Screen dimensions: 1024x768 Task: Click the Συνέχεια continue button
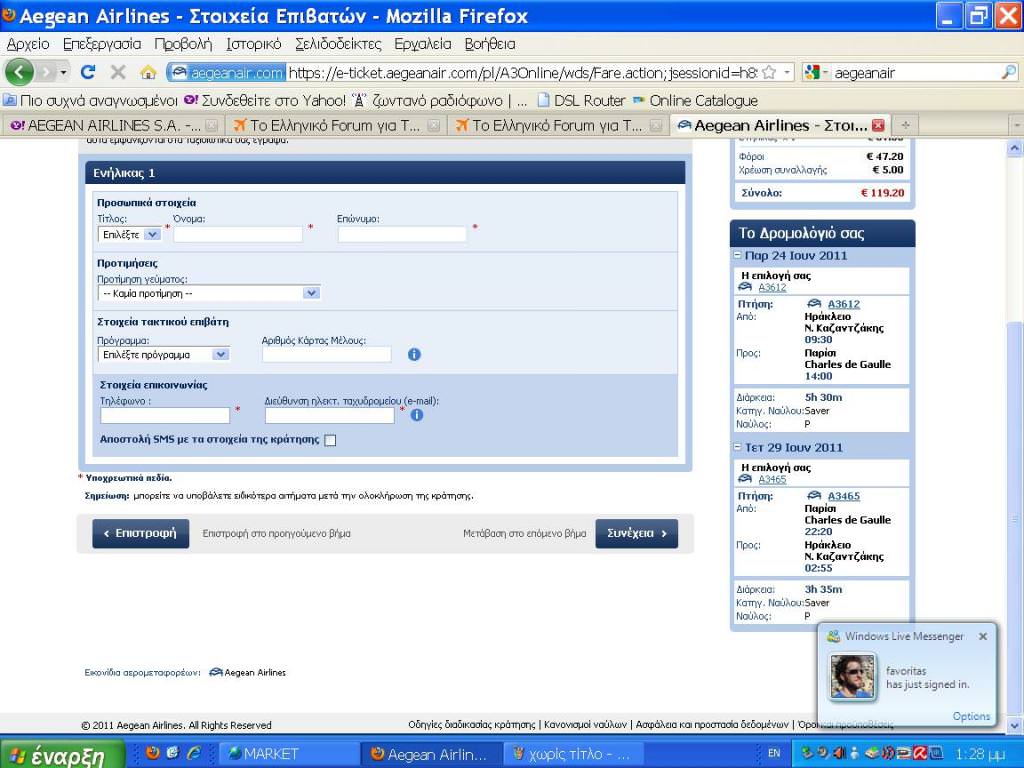[x=637, y=533]
